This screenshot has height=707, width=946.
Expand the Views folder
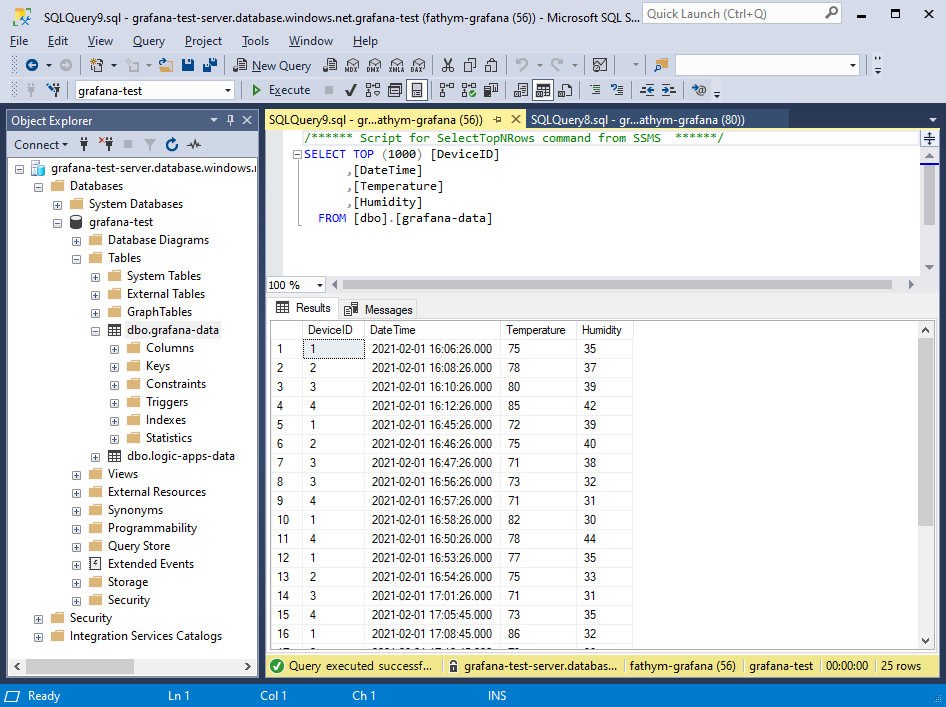point(76,475)
